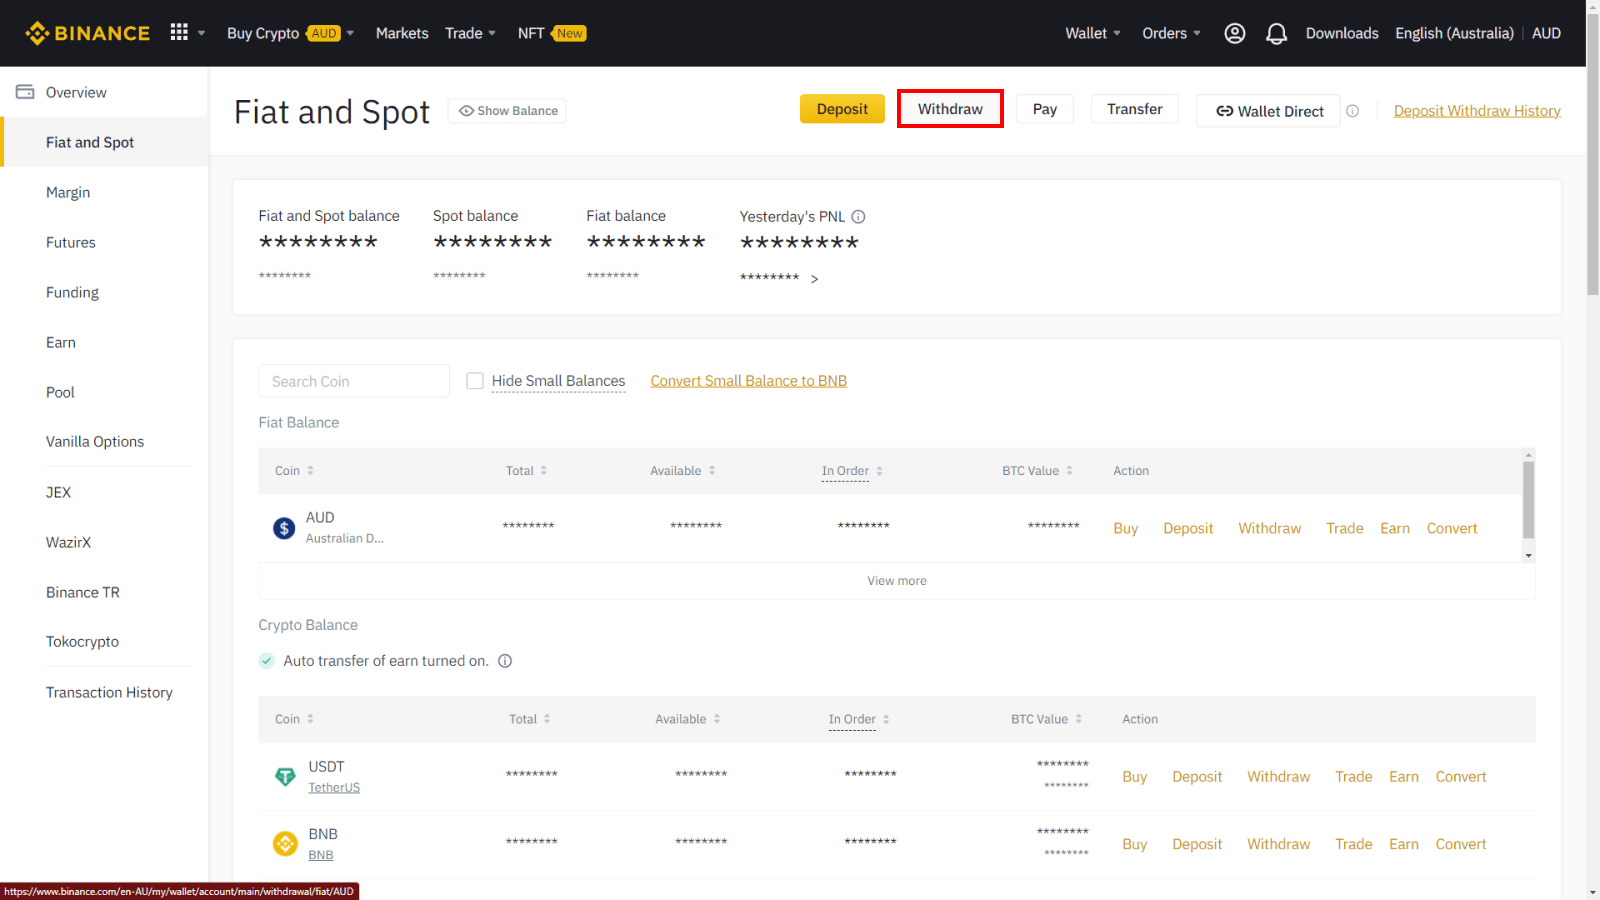
Task: Click the BNB coin icon
Action: (285, 844)
